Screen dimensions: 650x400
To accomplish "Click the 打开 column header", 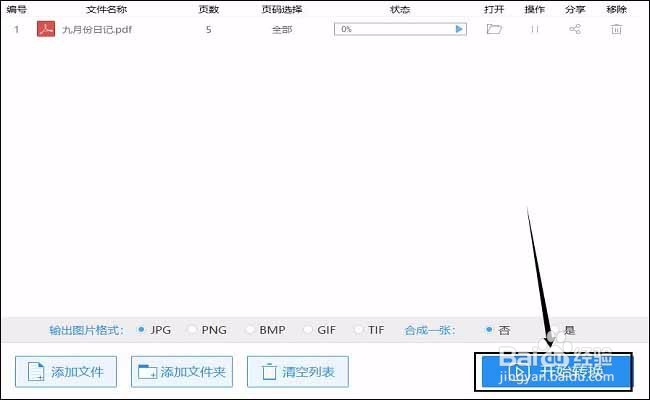I will [x=494, y=9].
